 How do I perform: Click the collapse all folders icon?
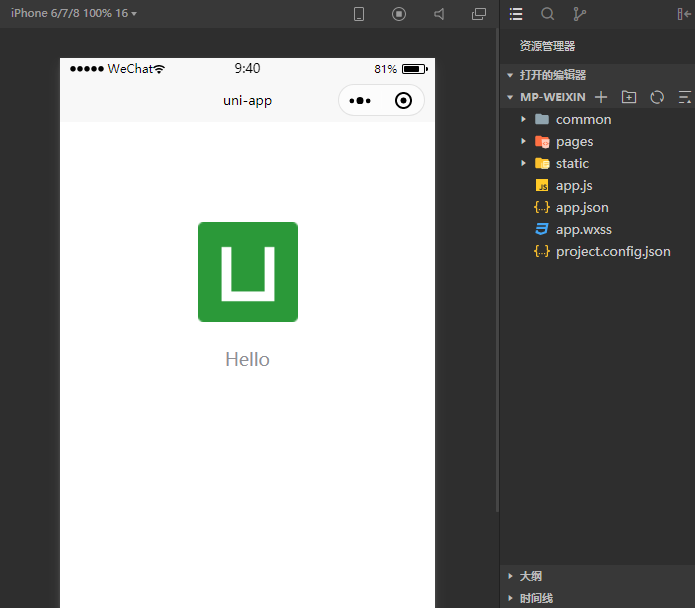point(685,97)
